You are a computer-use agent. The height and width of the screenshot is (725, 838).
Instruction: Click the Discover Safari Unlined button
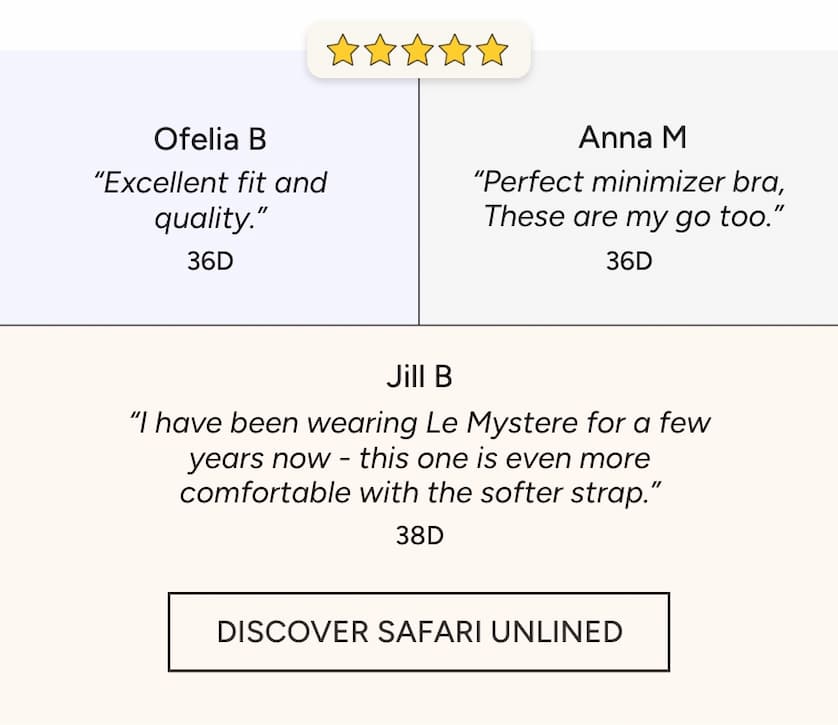(x=419, y=632)
